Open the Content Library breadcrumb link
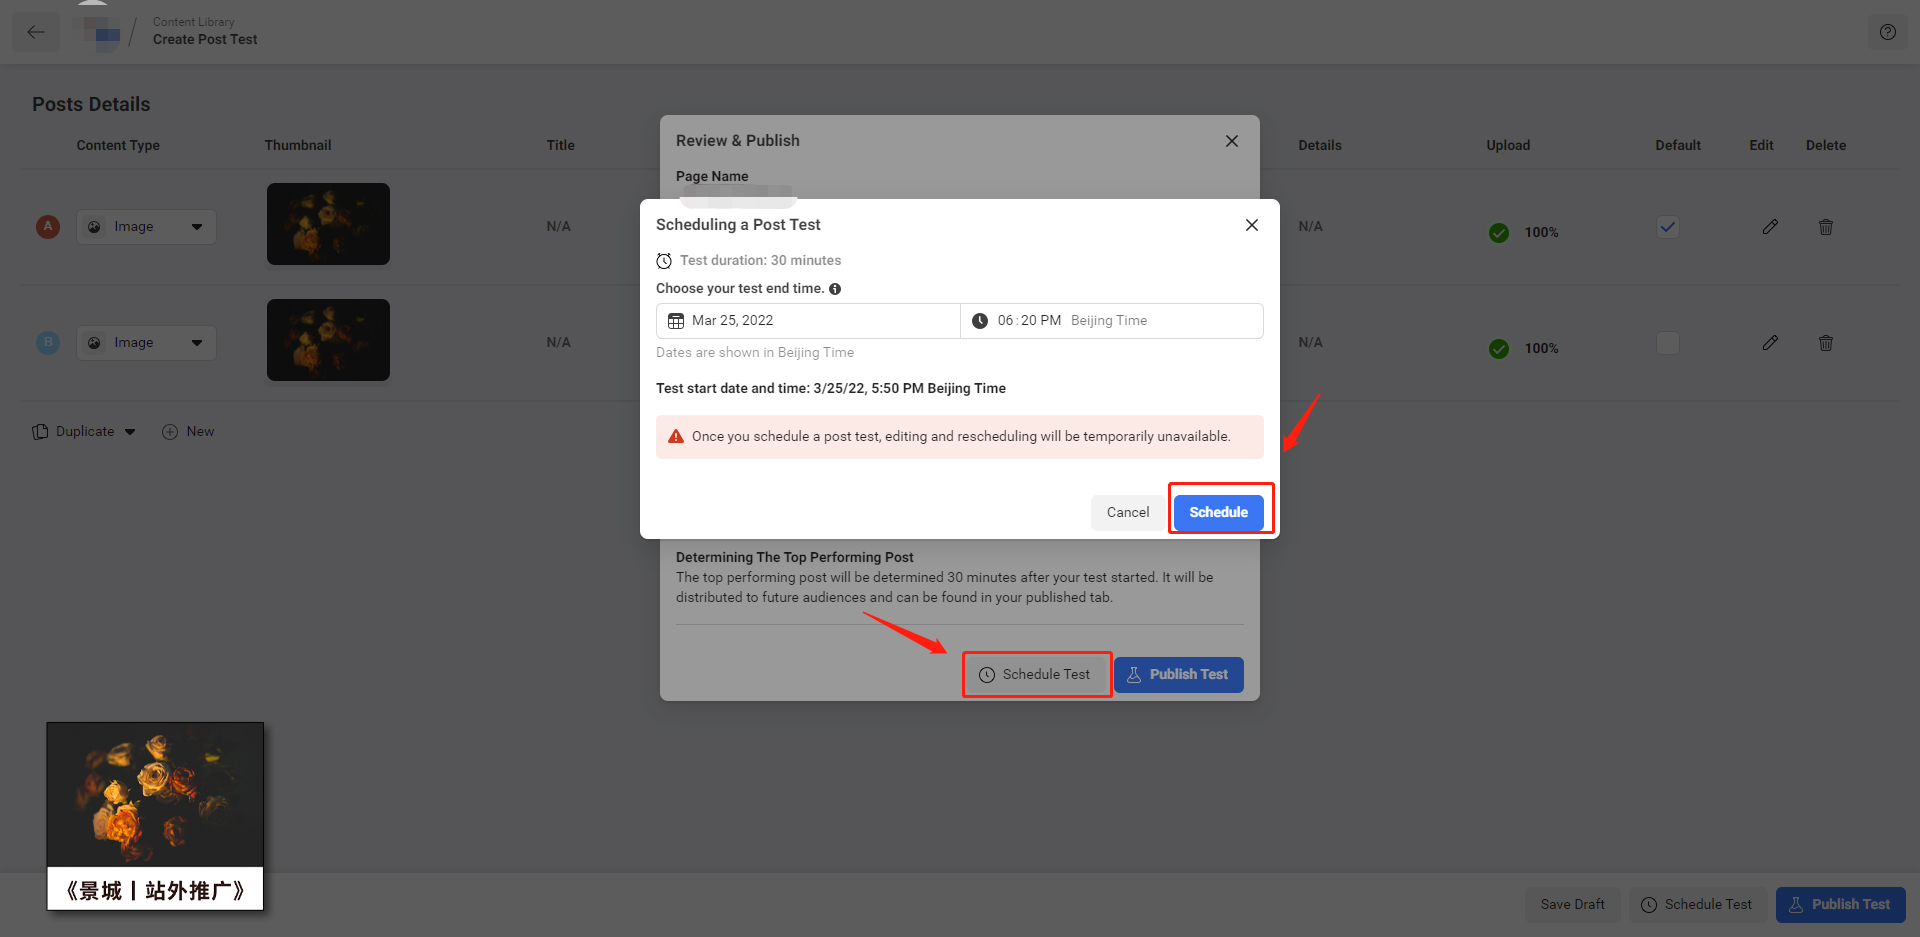Screen dimensions: 1920x937 point(193,21)
